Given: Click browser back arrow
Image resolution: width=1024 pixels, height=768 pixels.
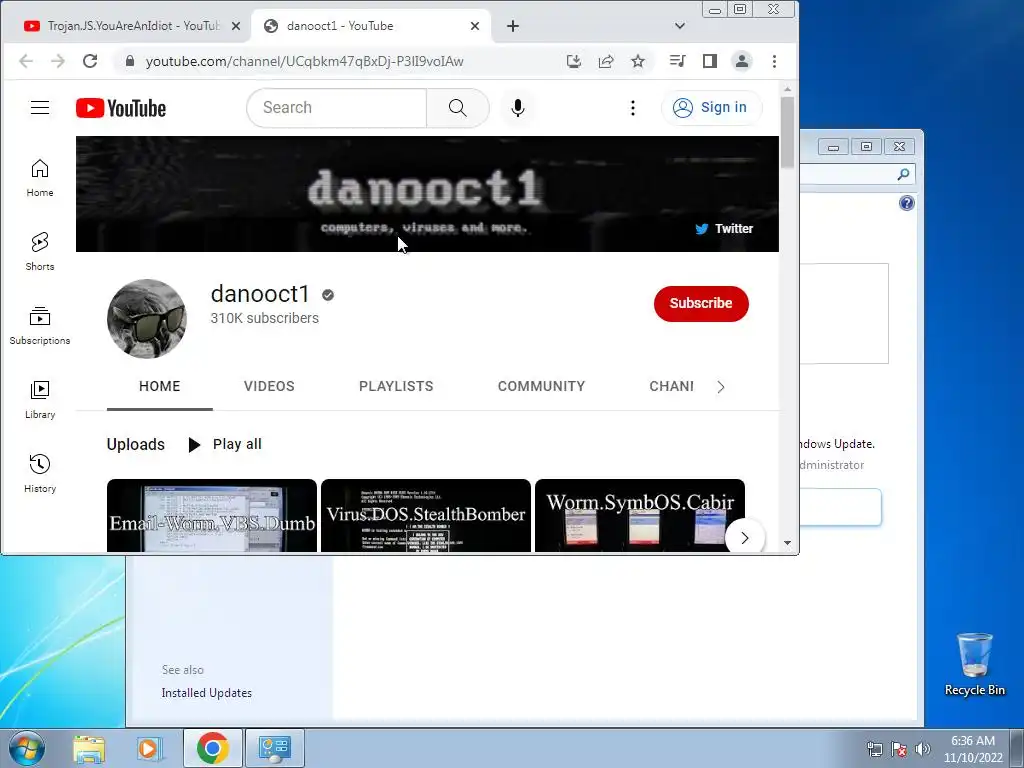Looking at the screenshot, I should (x=25, y=61).
